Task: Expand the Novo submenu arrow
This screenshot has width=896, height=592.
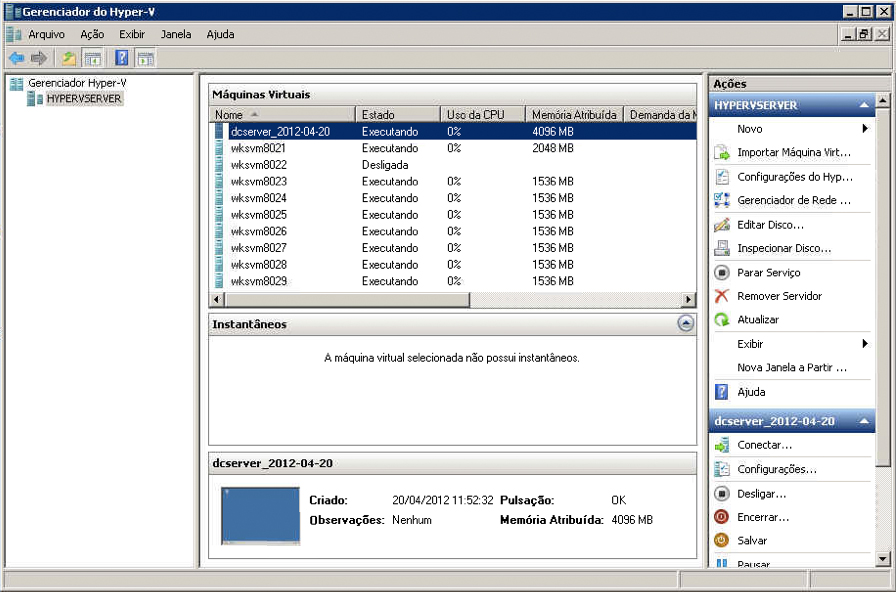Action: [864, 129]
